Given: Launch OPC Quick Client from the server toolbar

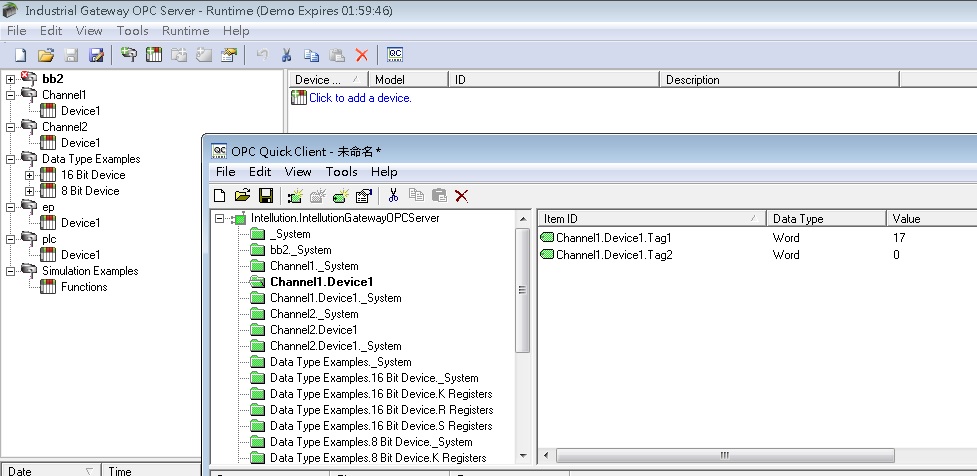Looking at the screenshot, I should (x=395, y=55).
